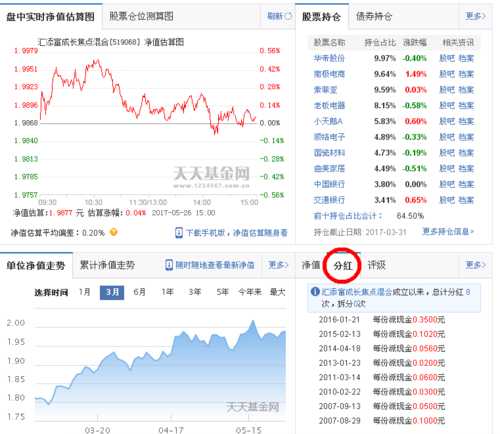Switch to the 债券持仓 tab

pos(374,16)
